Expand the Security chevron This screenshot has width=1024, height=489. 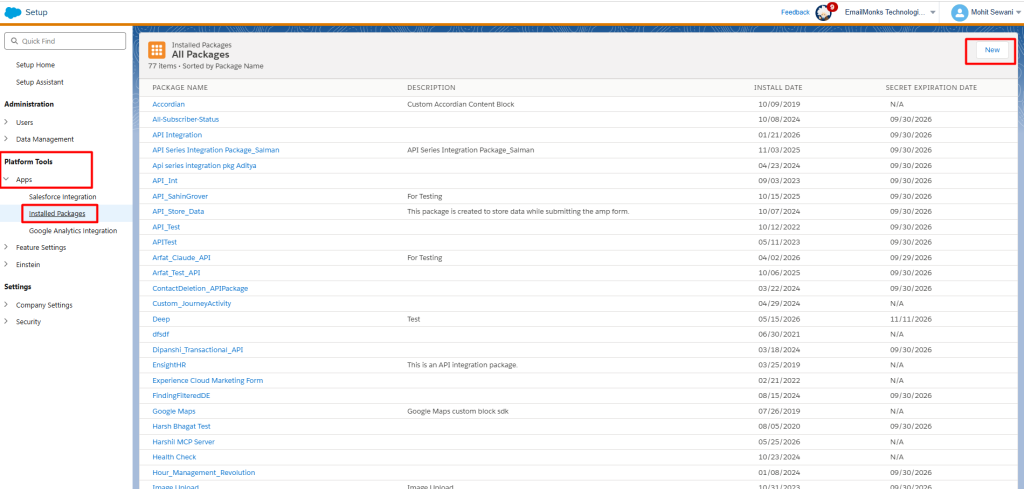pos(7,322)
